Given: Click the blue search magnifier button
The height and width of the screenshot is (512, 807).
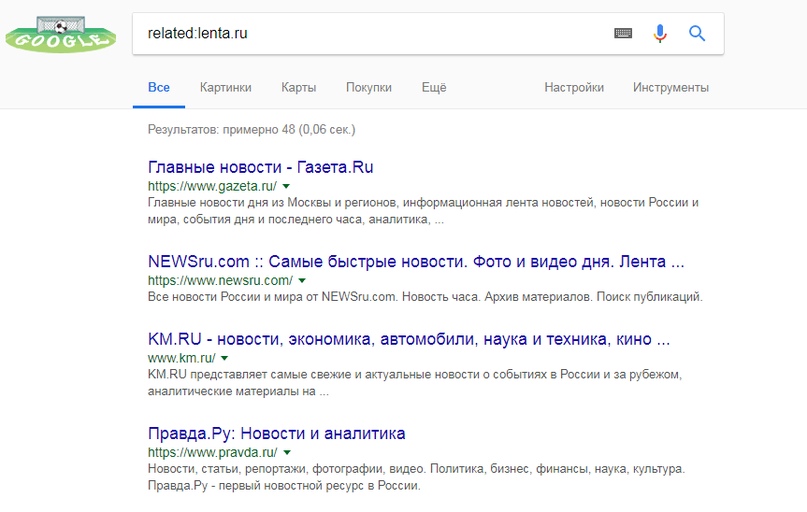Looking at the screenshot, I should click(x=698, y=33).
